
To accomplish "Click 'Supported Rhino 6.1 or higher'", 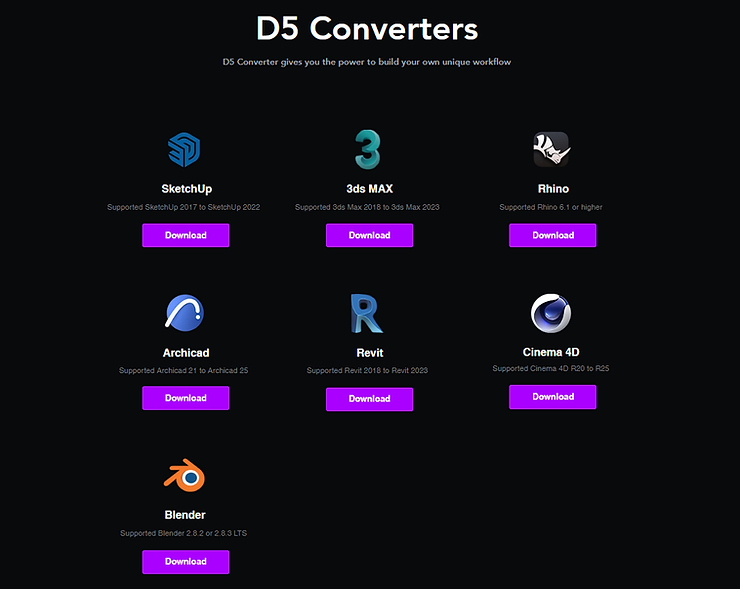I will tap(551, 207).
